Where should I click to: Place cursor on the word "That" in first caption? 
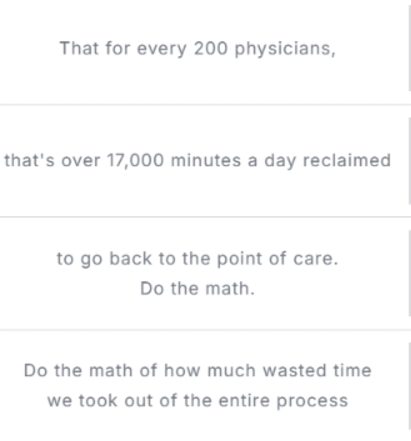[79, 48]
